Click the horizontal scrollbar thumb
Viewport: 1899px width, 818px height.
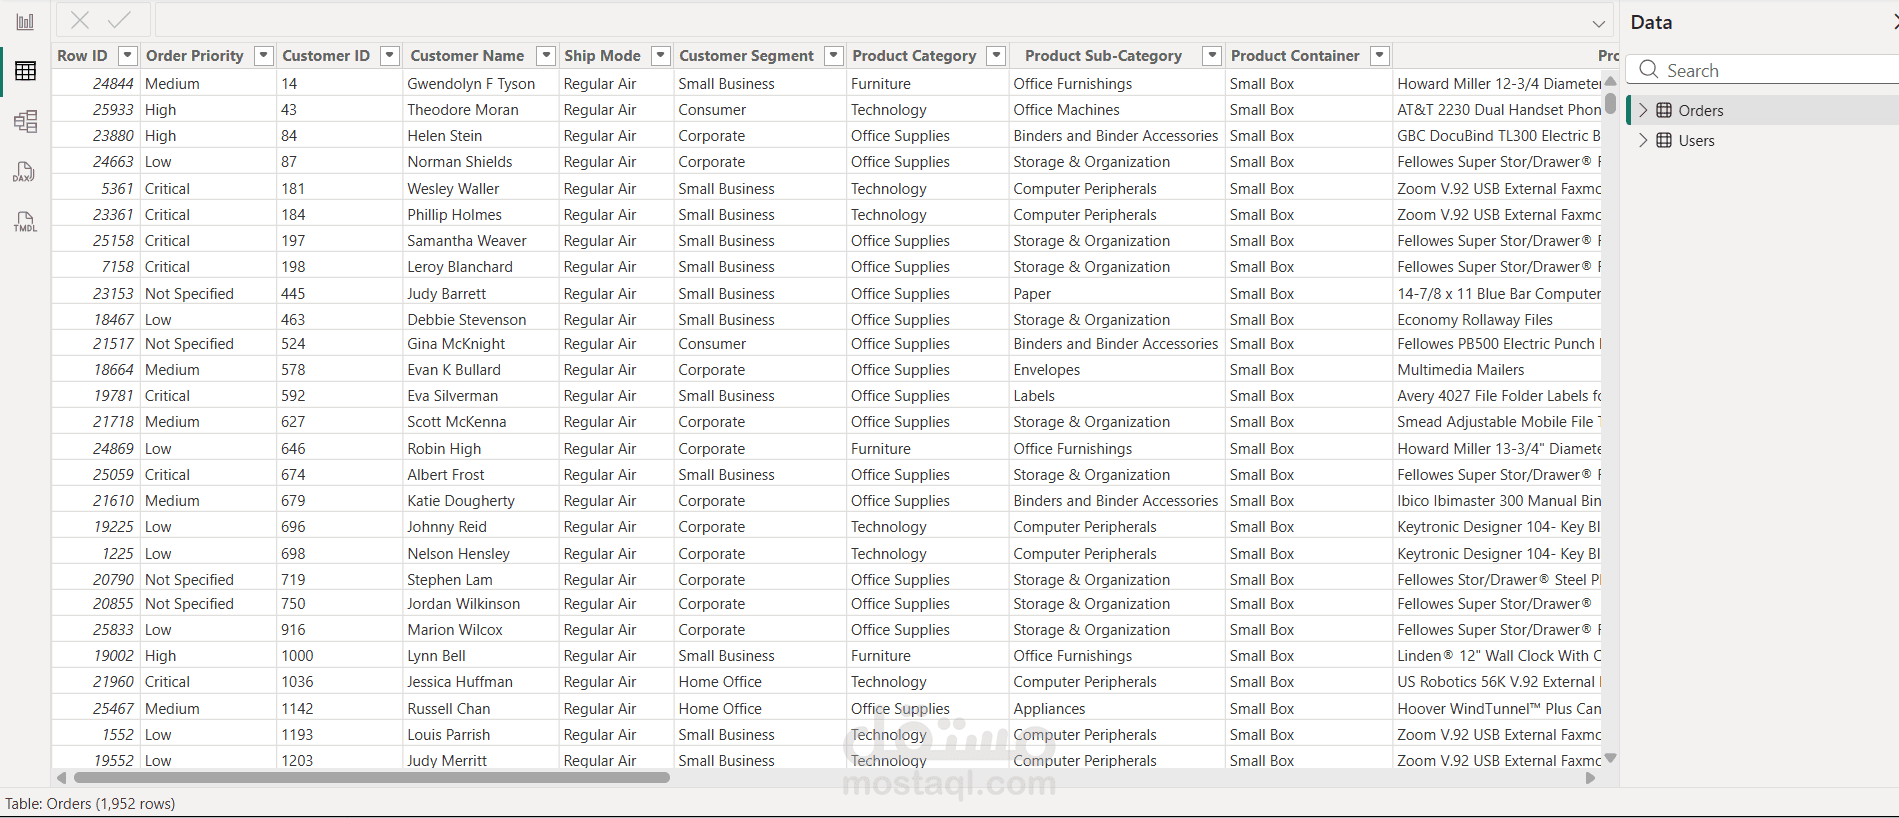(372, 777)
